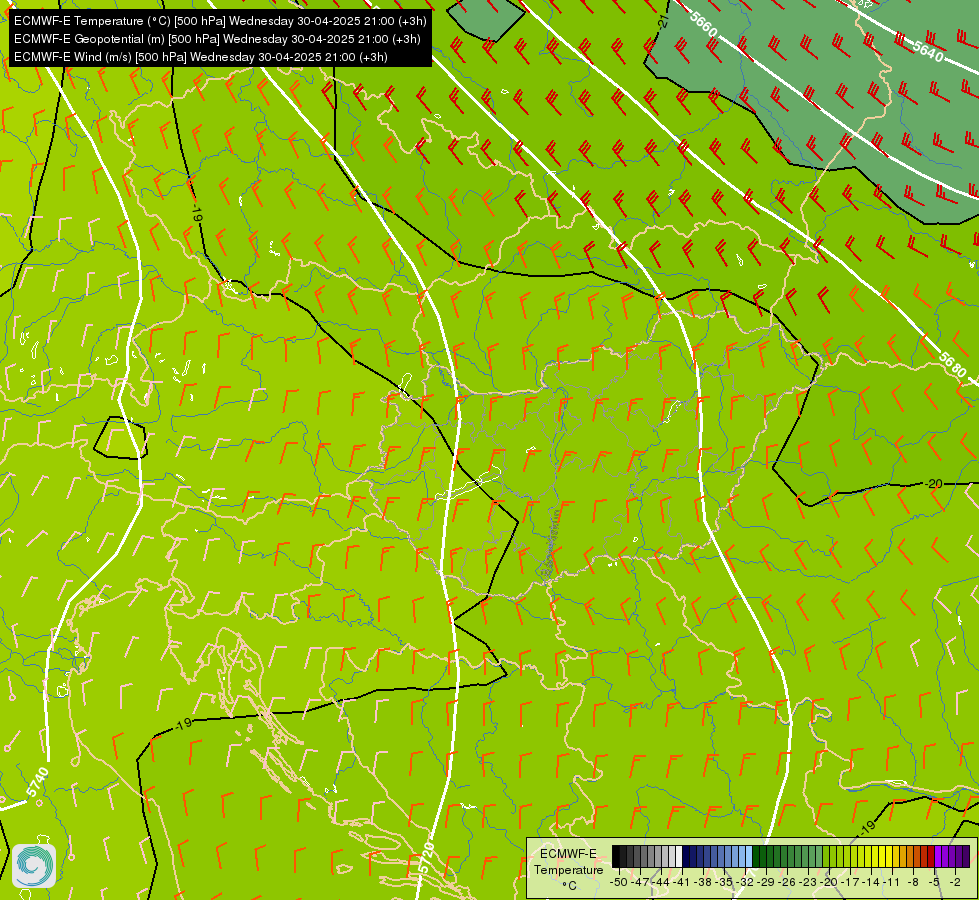Viewport: 979px width, 900px height.
Task: Click the black swatch at the legend's left end
Action: [616, 856]
